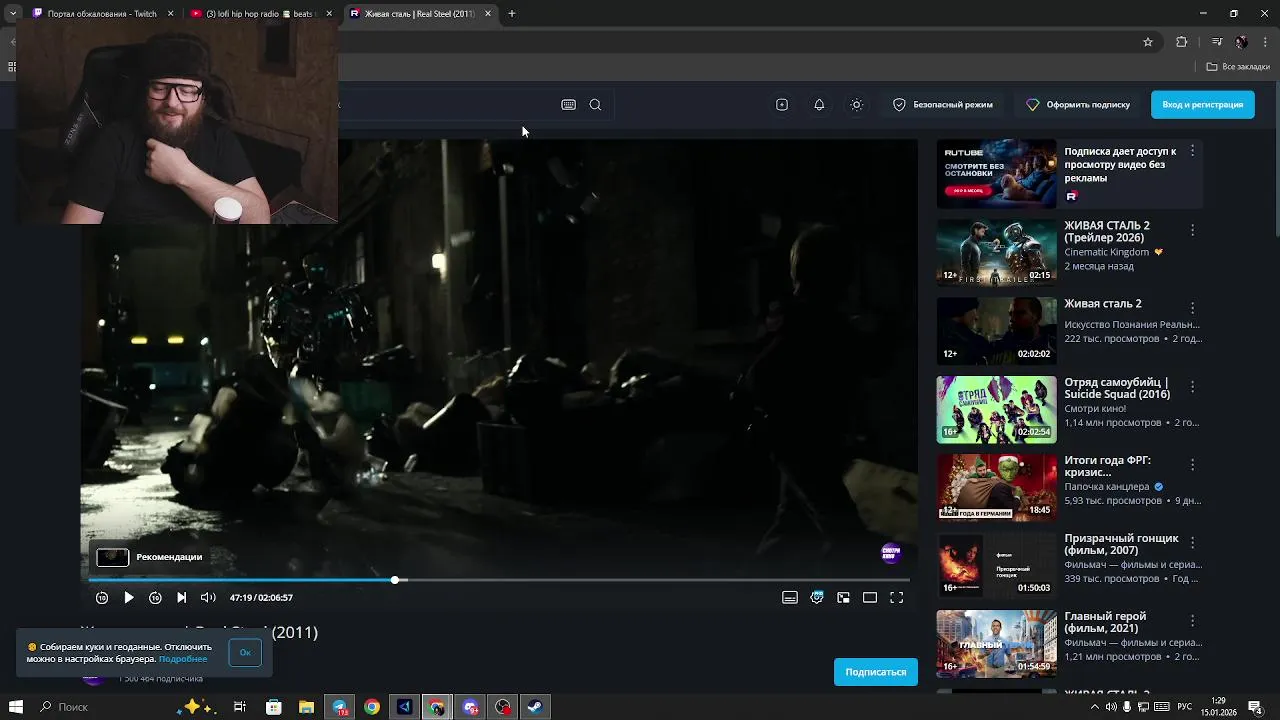Open Chrome three-dot menu

point(1265,42)
